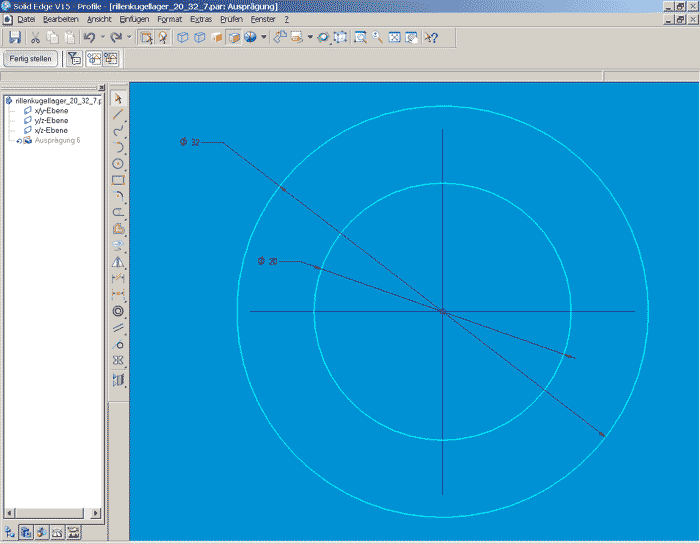Select the arrow Select tool

(118, 99)
